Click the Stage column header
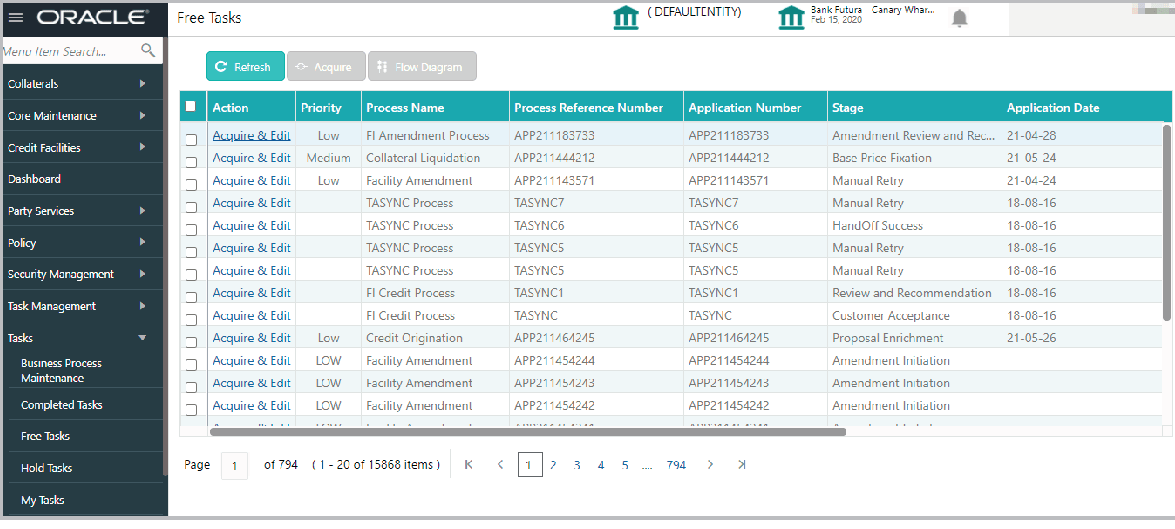Viewport: 1175px width, 529px height. tap(848, 108)
